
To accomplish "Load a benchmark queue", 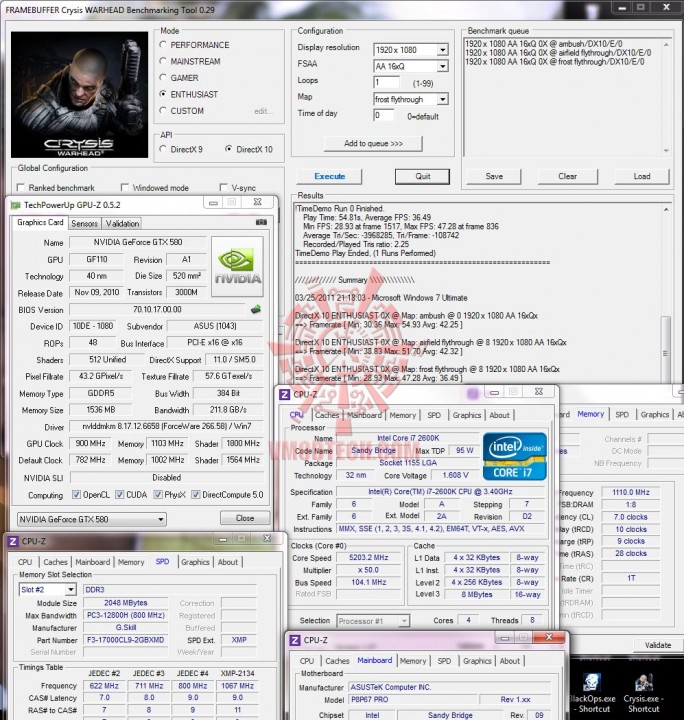I will coord(642,176).
